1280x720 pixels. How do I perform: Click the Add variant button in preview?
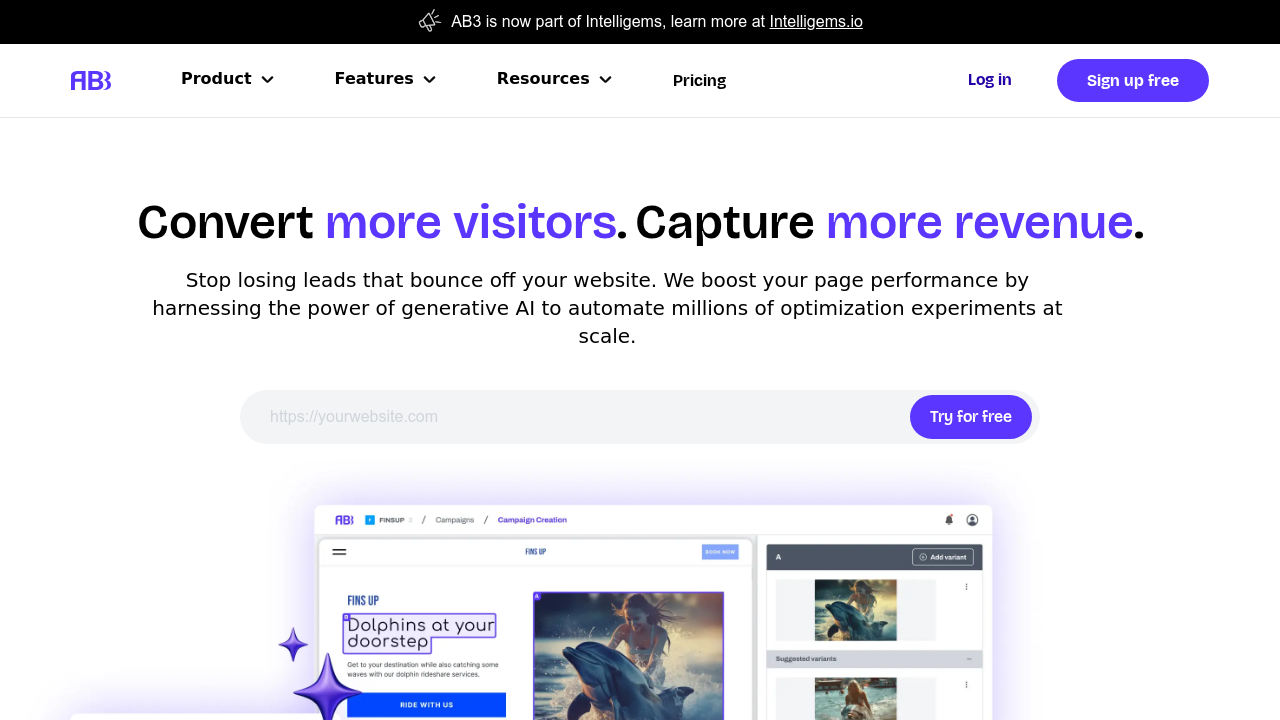(x=942, y=557)
